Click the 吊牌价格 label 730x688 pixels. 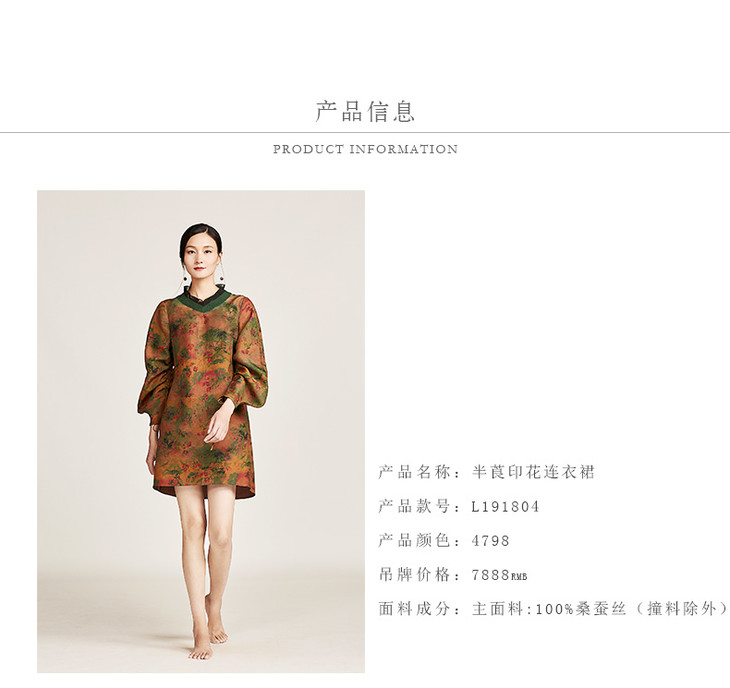[x=414, y=575]
